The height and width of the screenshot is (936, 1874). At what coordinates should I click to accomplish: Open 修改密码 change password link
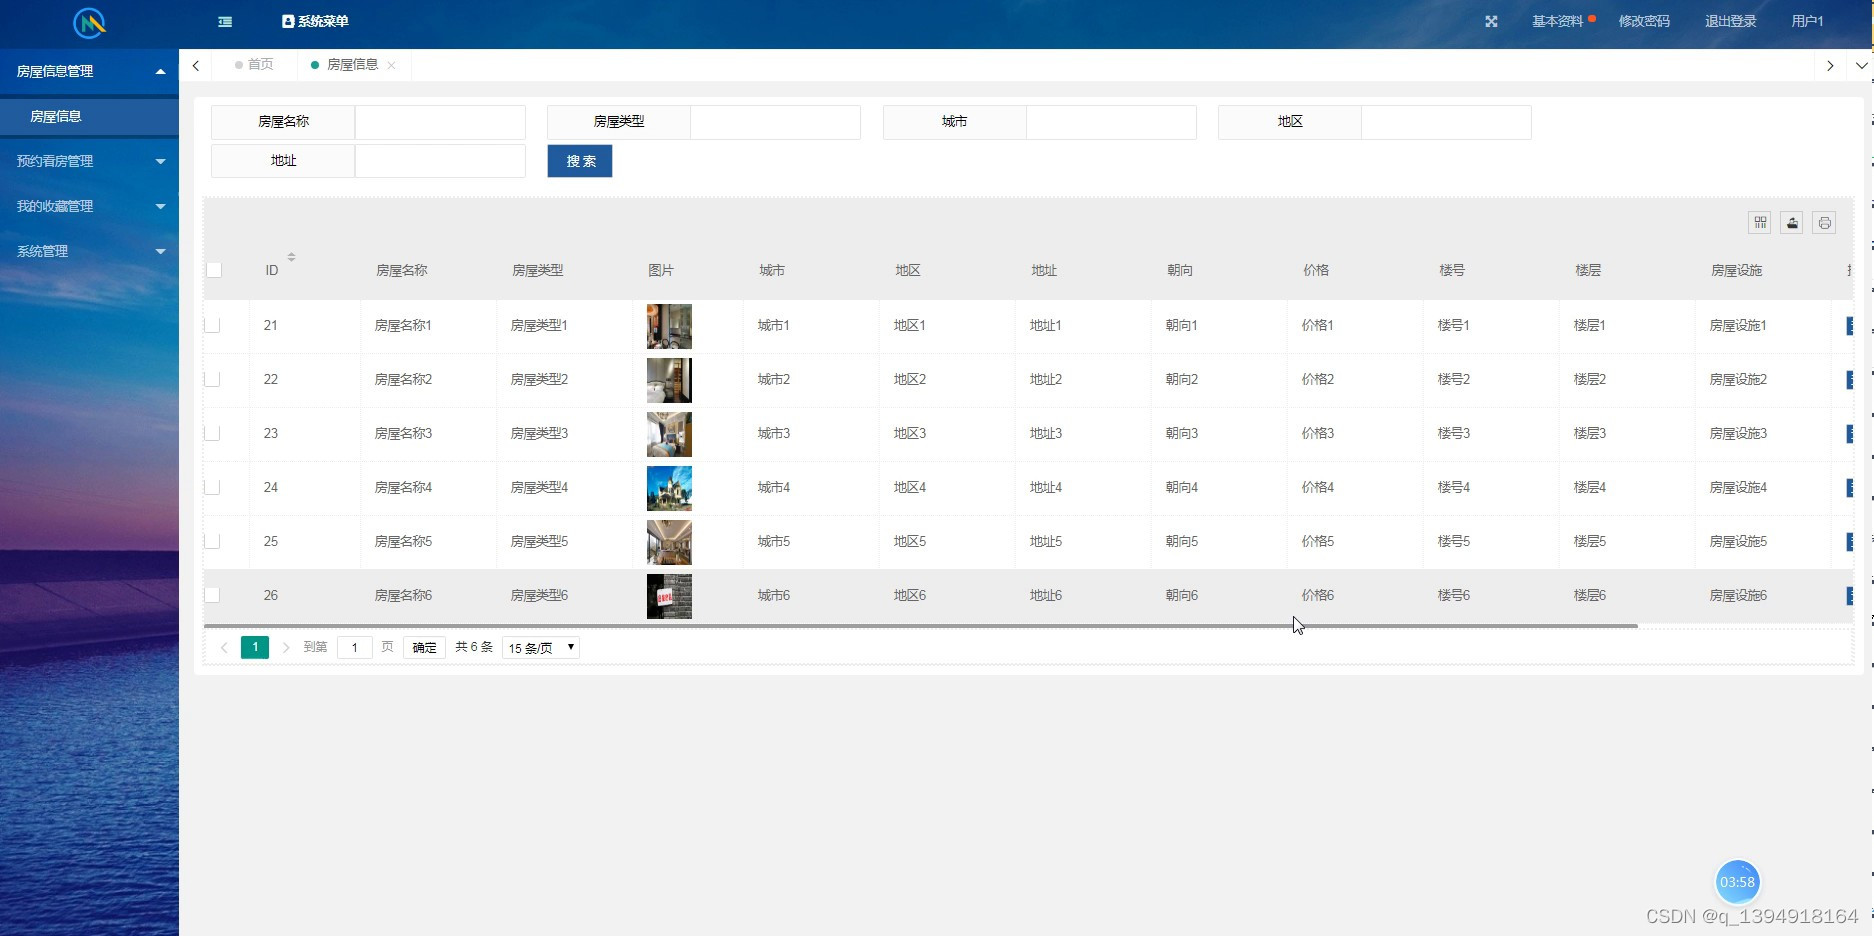coord(1644,21)
